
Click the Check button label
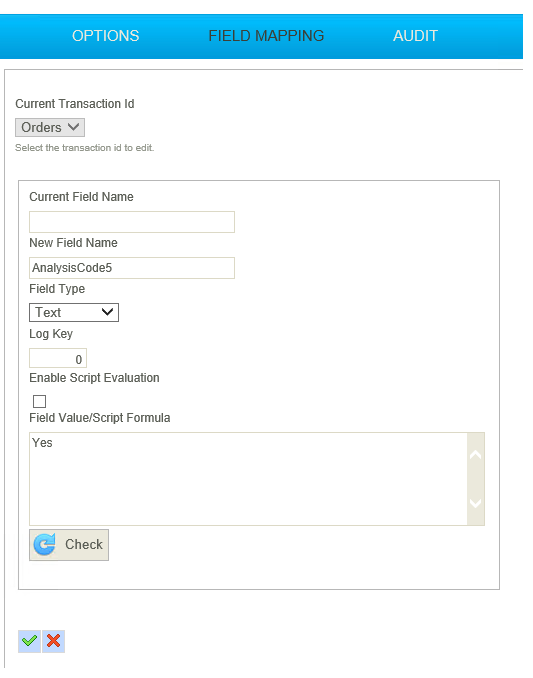pos(84,544)
